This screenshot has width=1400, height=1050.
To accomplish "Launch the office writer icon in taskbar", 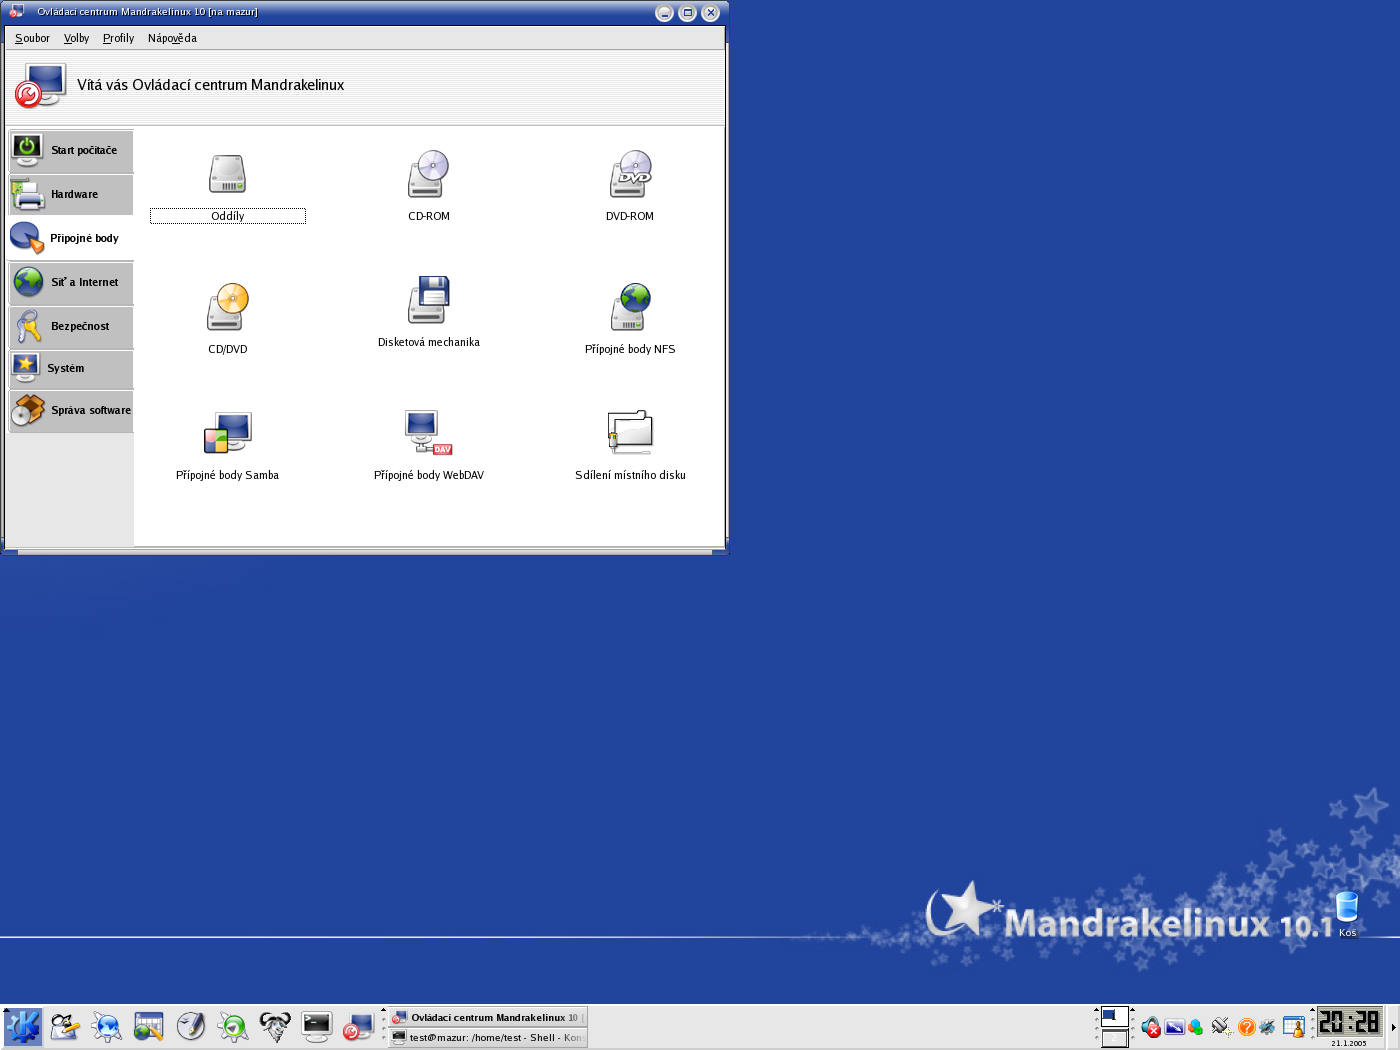I will (x=65, y=1027).
